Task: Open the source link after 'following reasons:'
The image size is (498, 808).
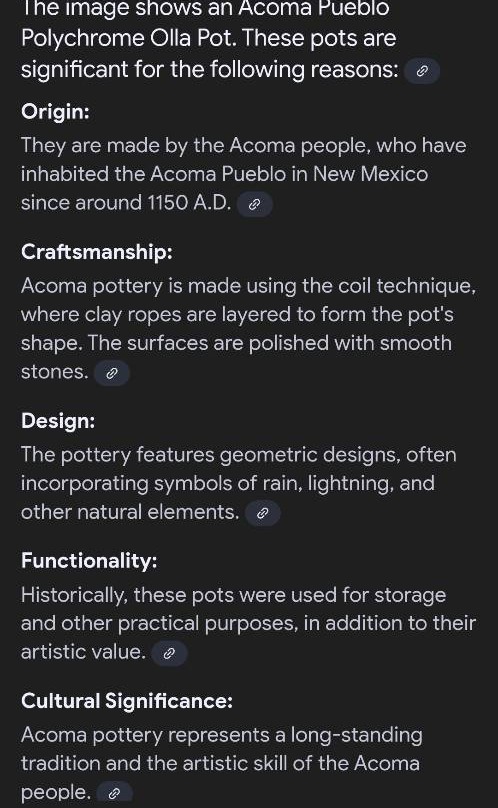Action: click(x=422, y=71)
